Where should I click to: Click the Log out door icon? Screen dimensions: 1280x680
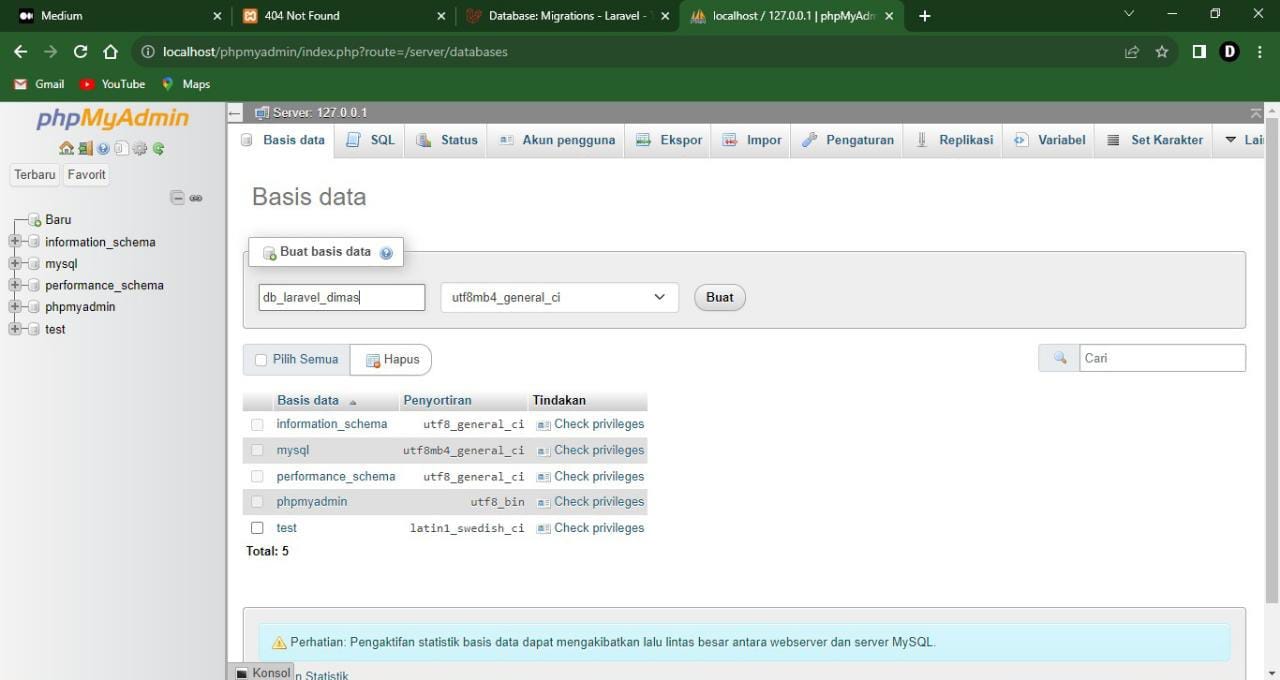click(86, 148)
